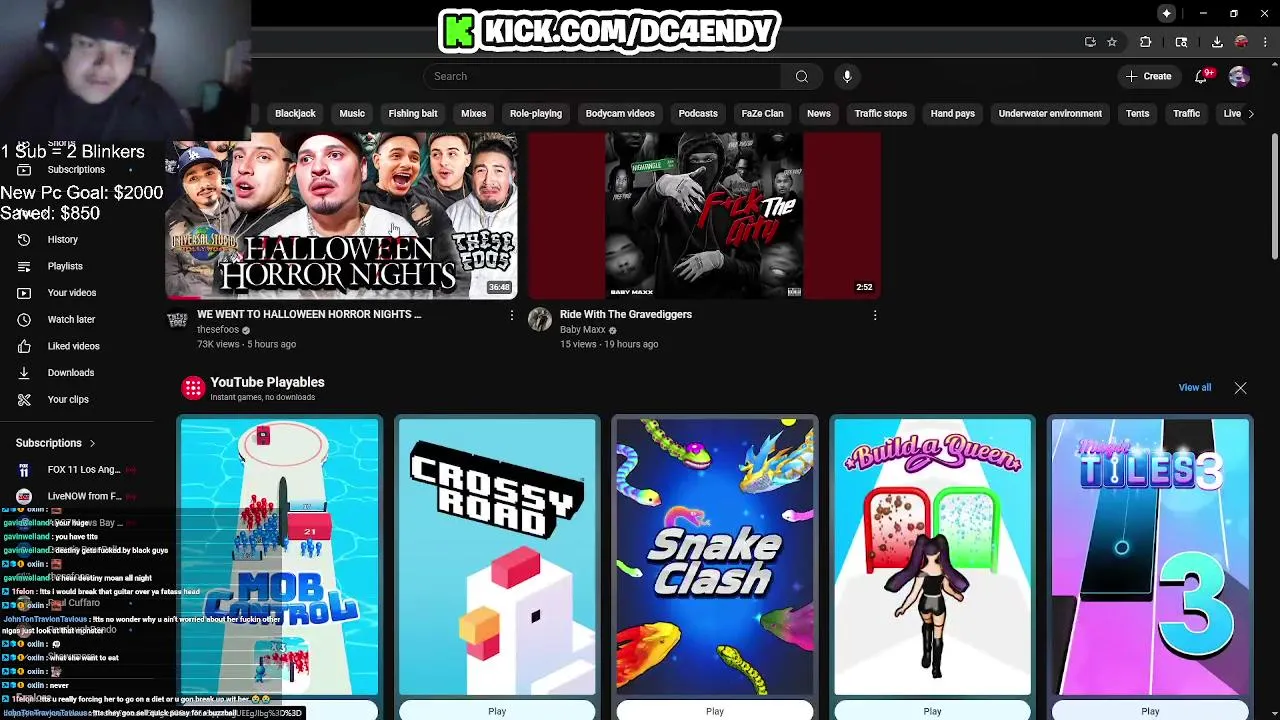Open Subscriptions item in sidebar
1280x720 pixels.
pos(77,169)
